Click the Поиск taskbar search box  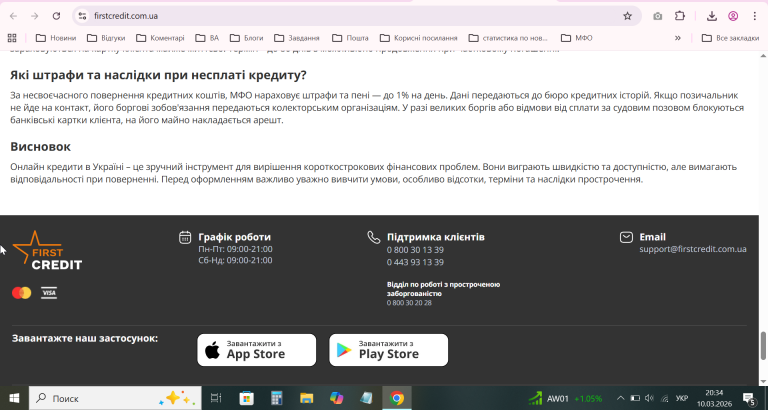click(x=115, y=398)
